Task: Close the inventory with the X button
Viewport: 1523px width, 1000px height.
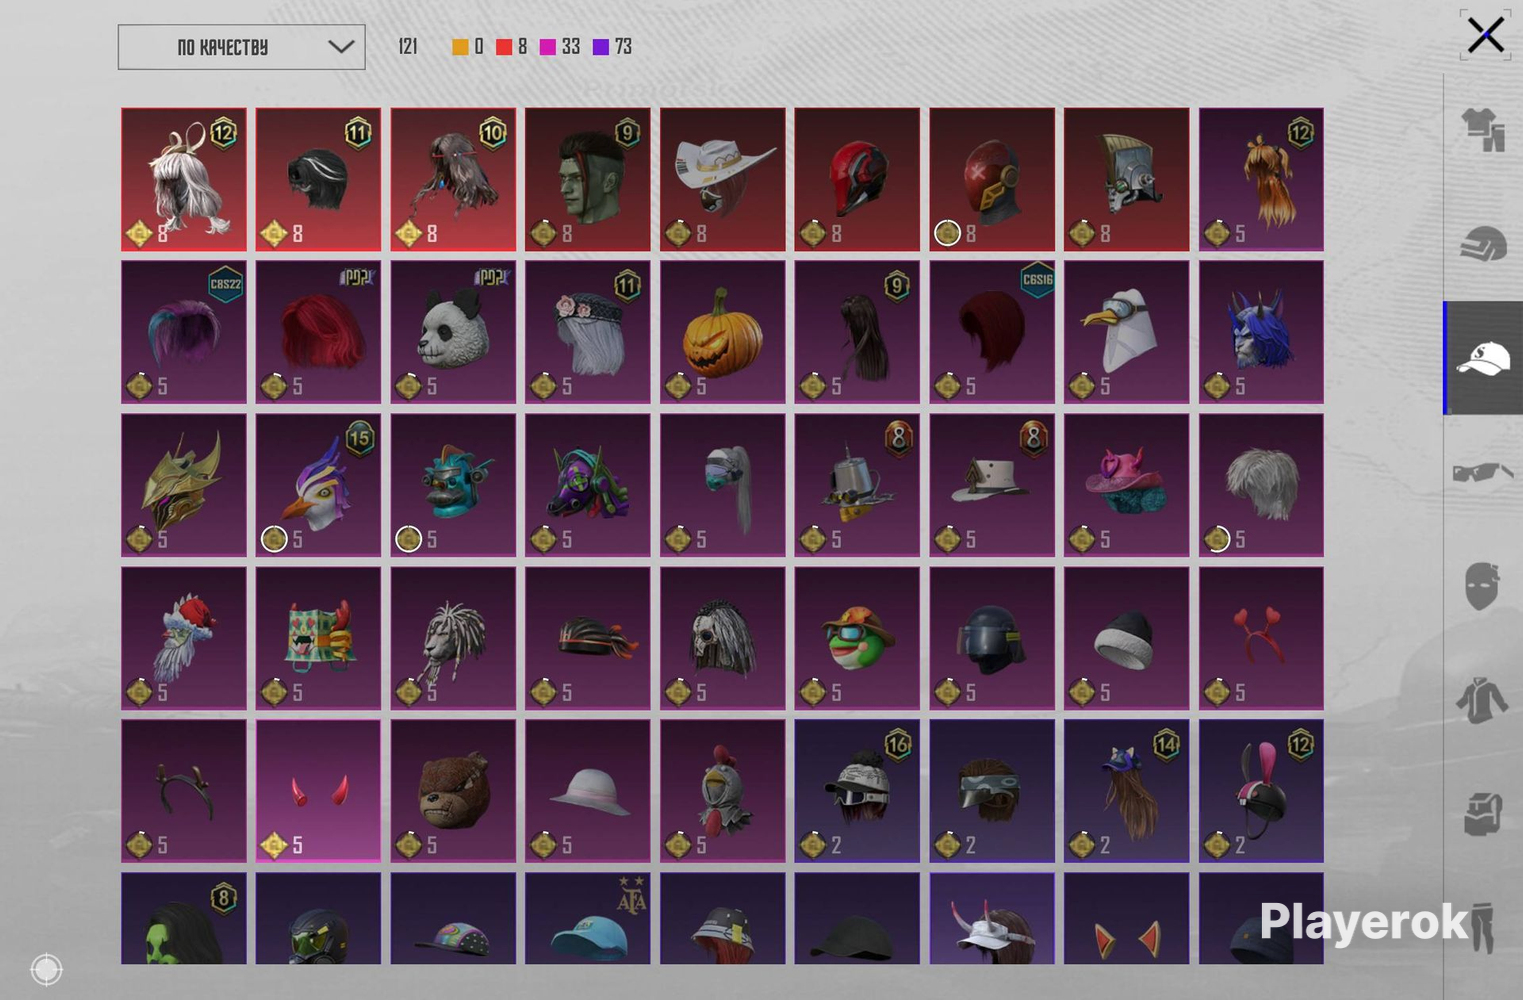Action: click(1485, 36)
